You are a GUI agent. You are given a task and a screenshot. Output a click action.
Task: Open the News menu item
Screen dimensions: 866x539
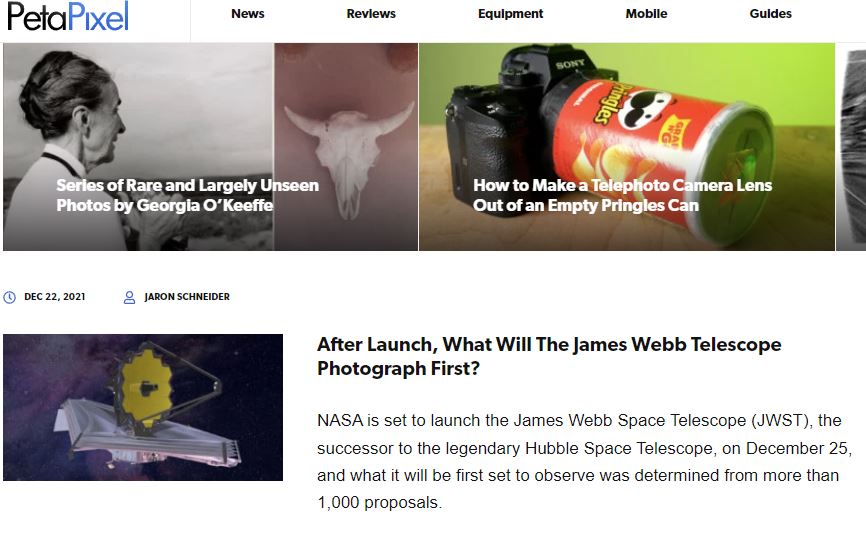(247, 14)
